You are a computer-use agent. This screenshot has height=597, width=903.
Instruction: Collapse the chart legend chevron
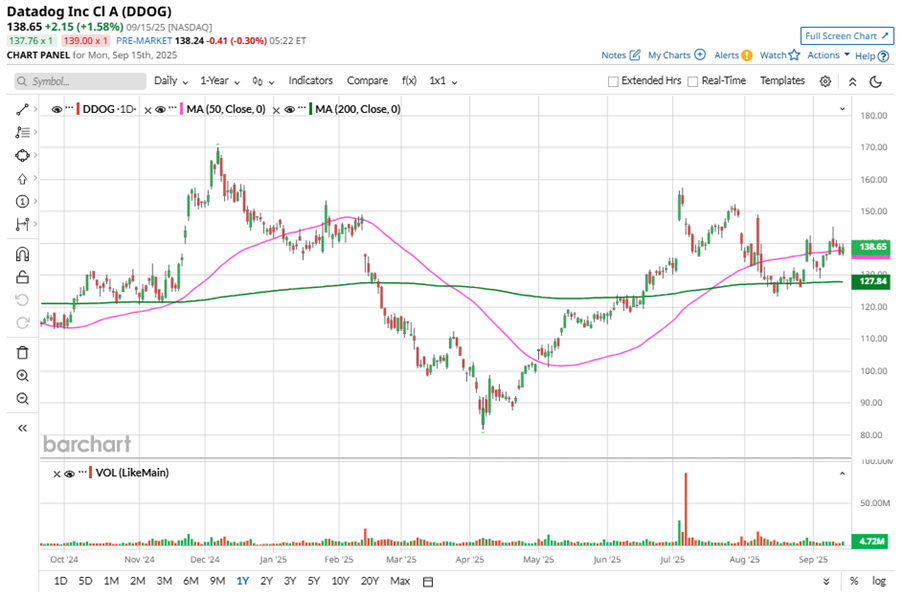(x=842, y=109)
